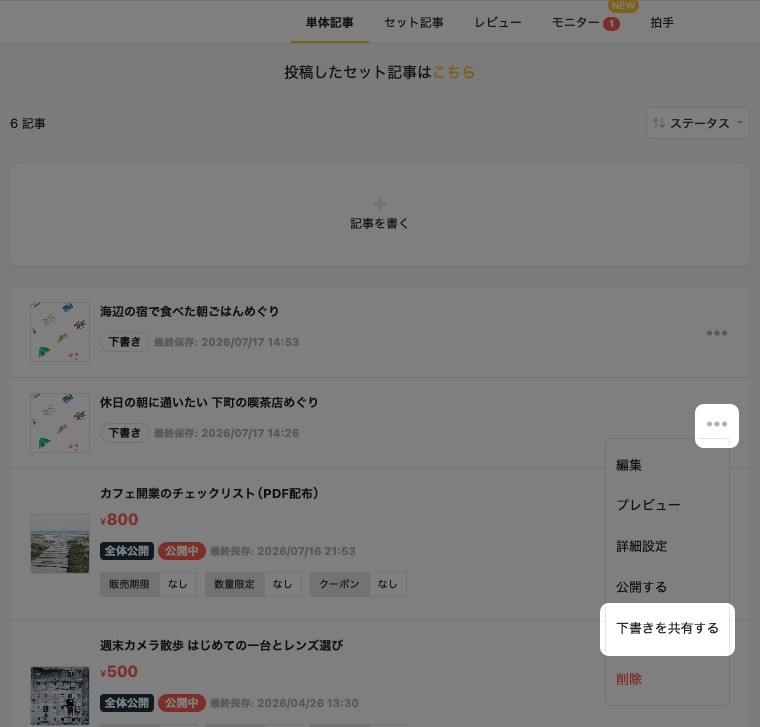
Task: Open article title 休日の朝に通いたい 下町の喫茶店めぐり
Action: [x=209, y=402]
